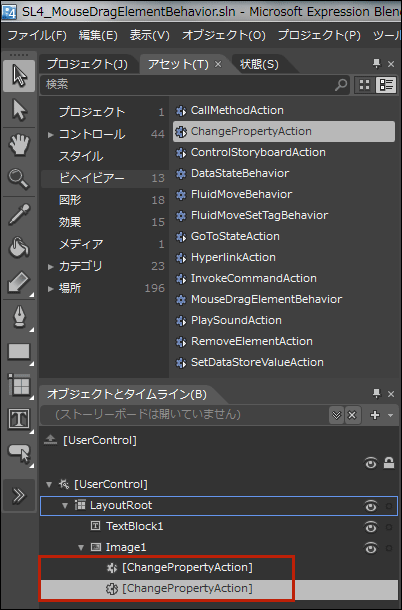Viewport: 402px width, 610px height.
Task: Switch to the プロジェクト(J) tab
Action: pos(87,64)
